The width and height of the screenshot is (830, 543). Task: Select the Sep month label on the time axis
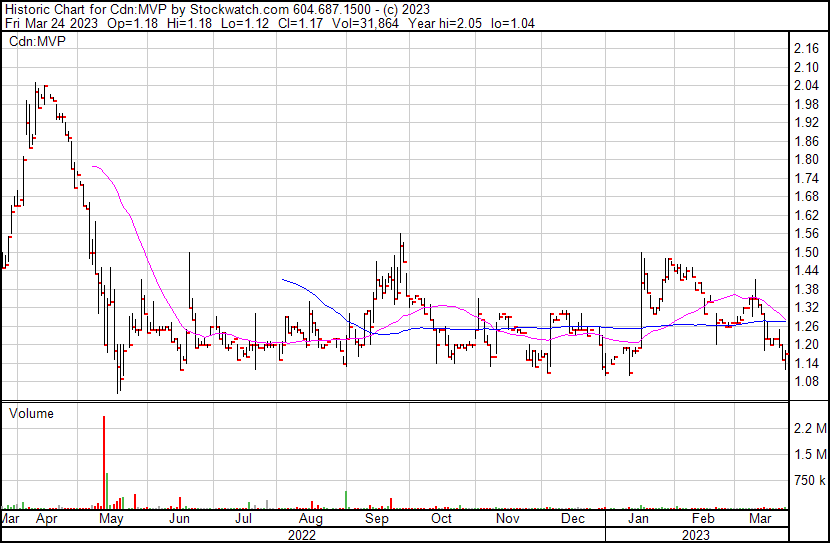(376, 519)
